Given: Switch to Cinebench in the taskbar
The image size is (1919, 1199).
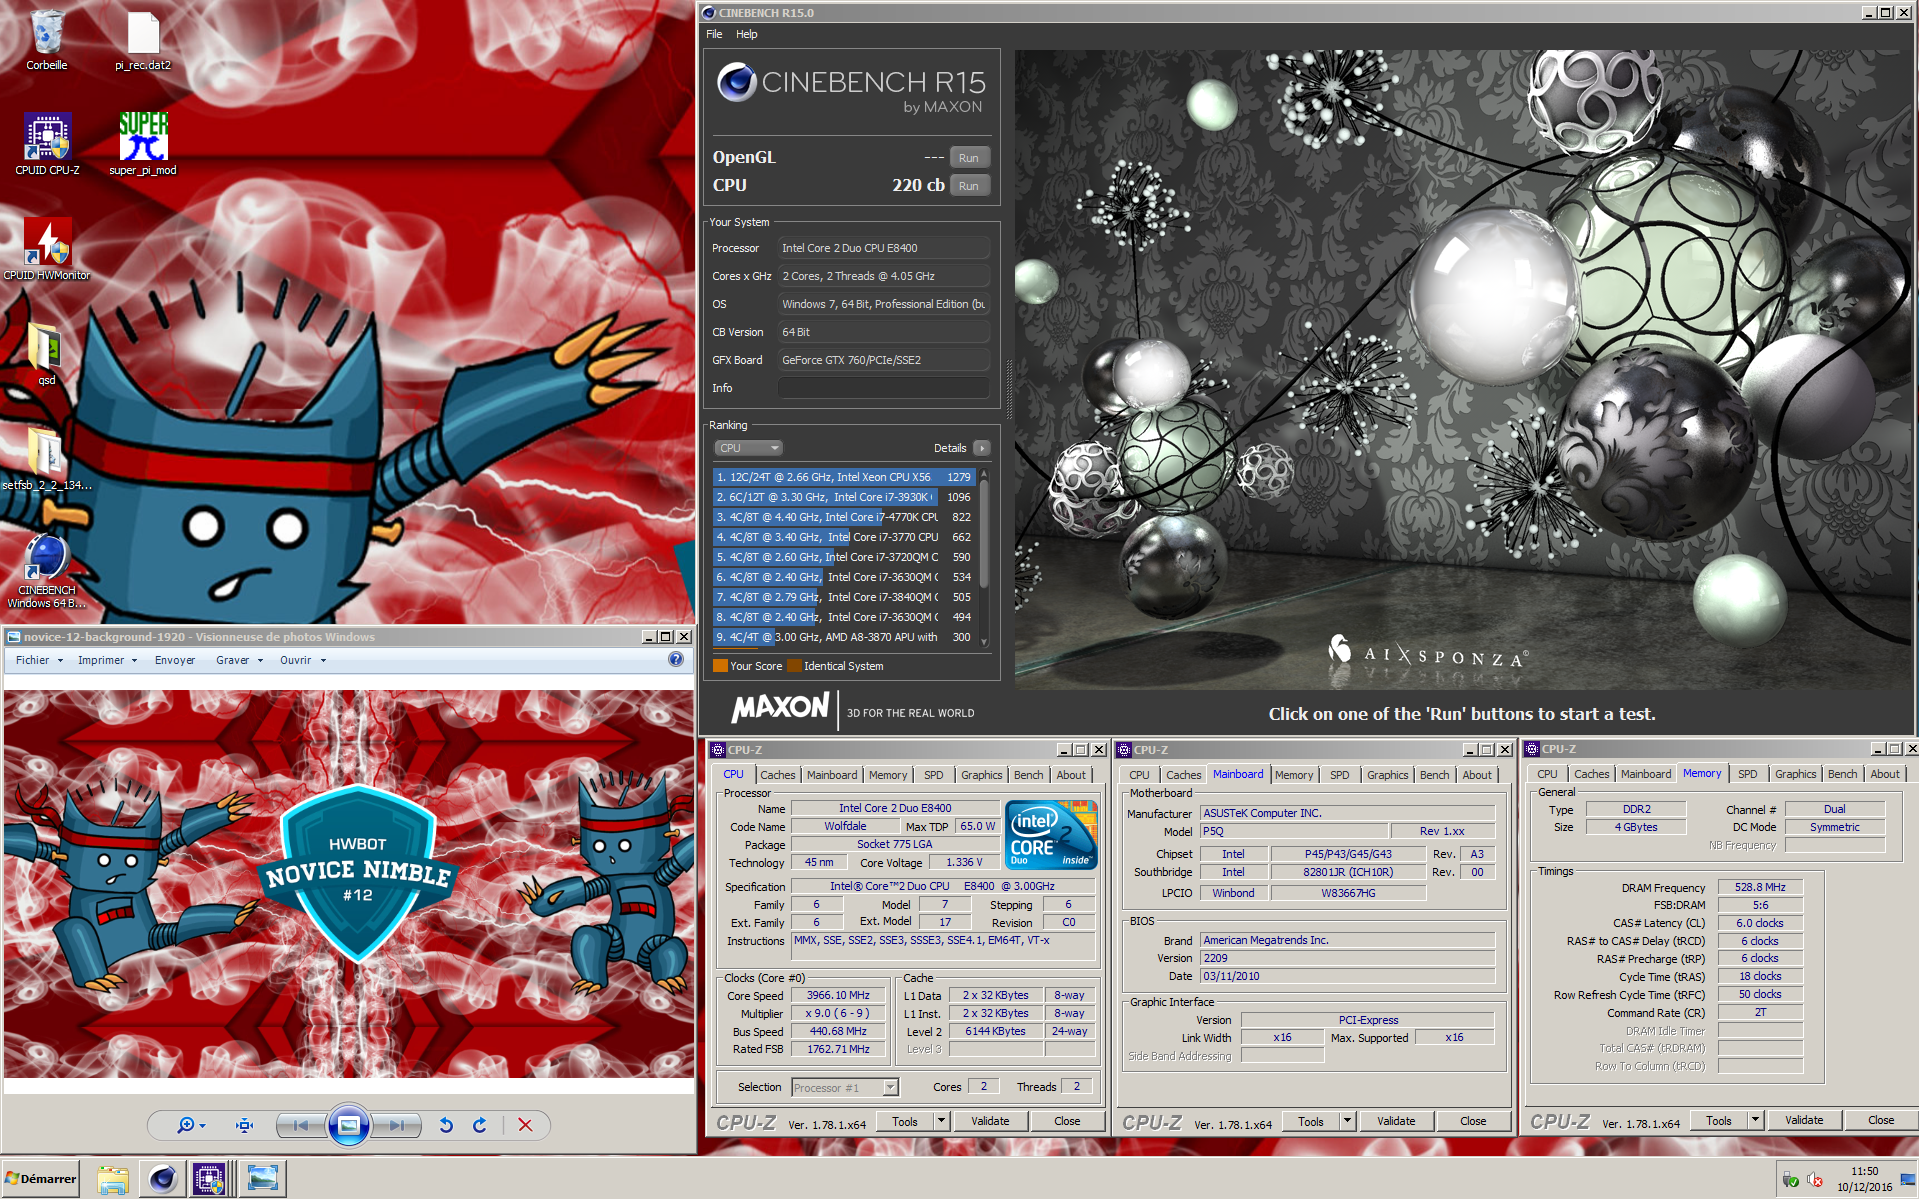Looking at the screenshot, I should click(162, 1179).
